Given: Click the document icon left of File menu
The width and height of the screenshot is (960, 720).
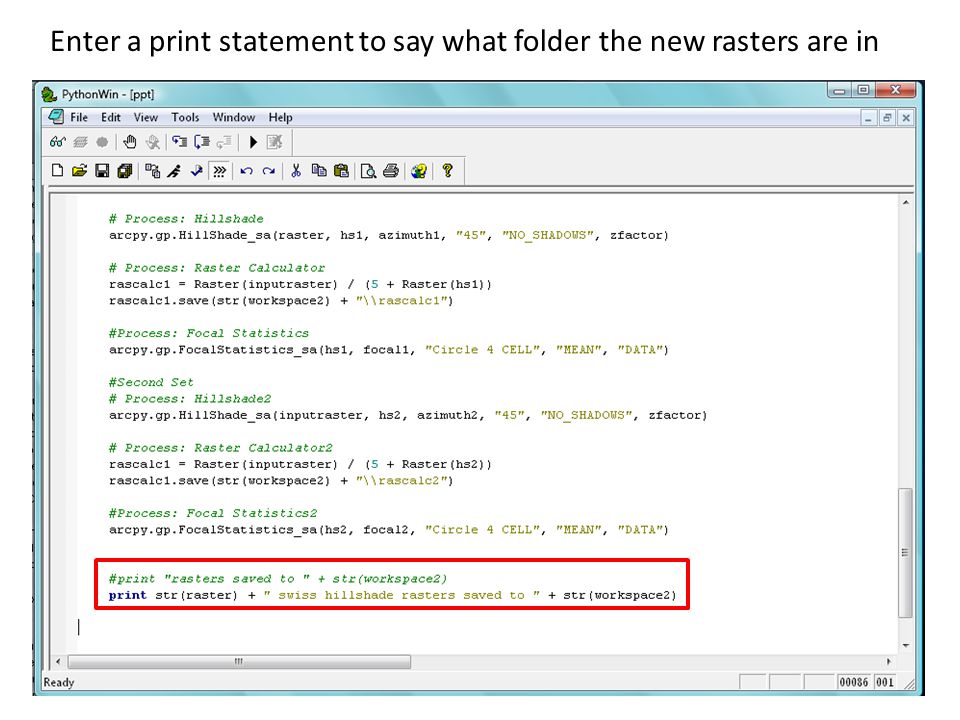Looking at the screenshot, I should tap(56, 116).
